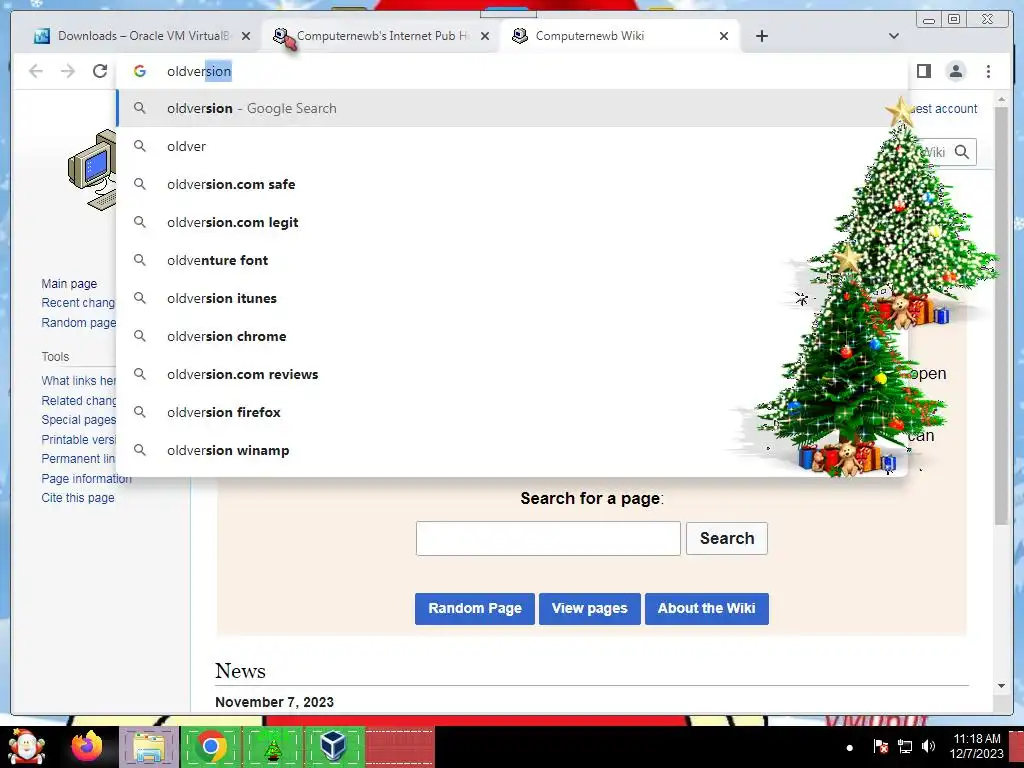Open the guest profile icon
This screenshot has height=768, width=1024.
(x=956, y=71)
